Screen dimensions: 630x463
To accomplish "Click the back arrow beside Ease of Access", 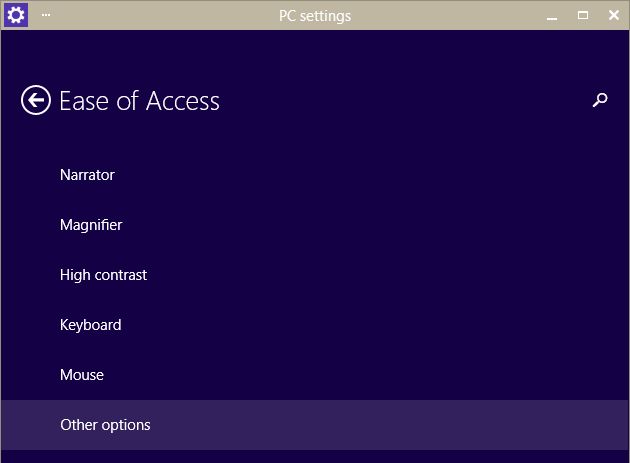I will [x=36, y=100].
